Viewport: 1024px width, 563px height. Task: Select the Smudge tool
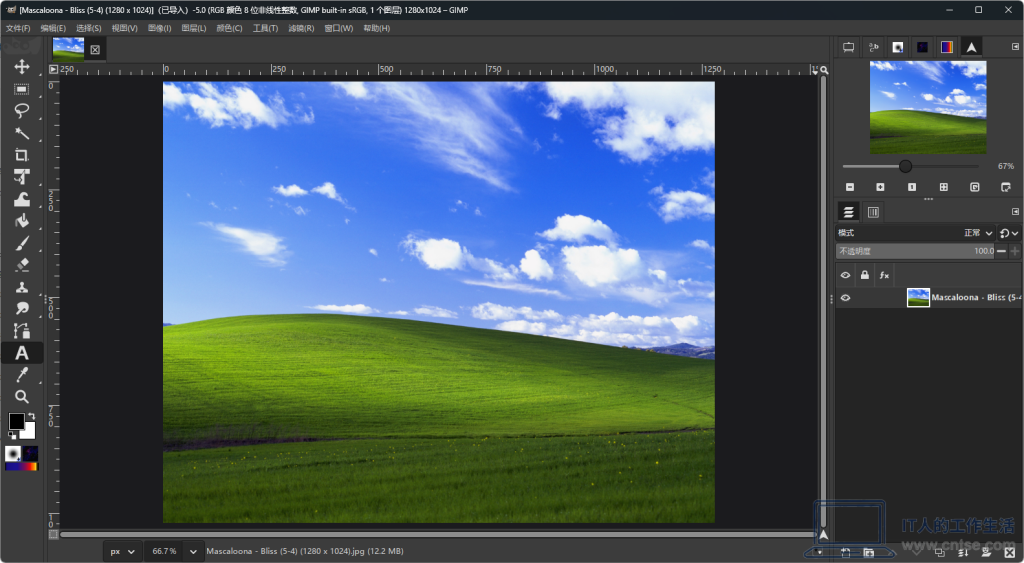click(x=22, y=308)
